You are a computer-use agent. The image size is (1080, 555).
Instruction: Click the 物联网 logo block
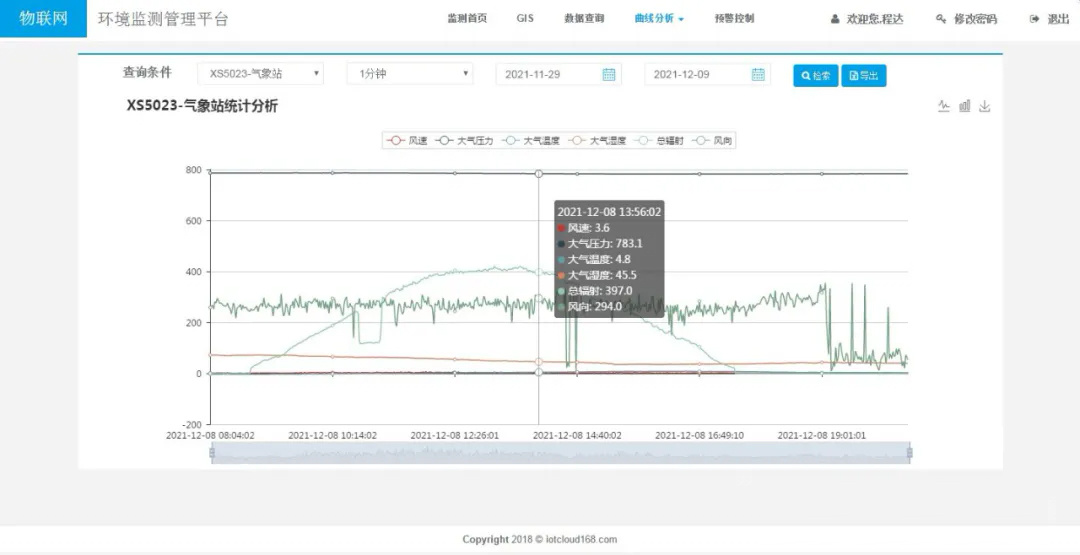43,19
